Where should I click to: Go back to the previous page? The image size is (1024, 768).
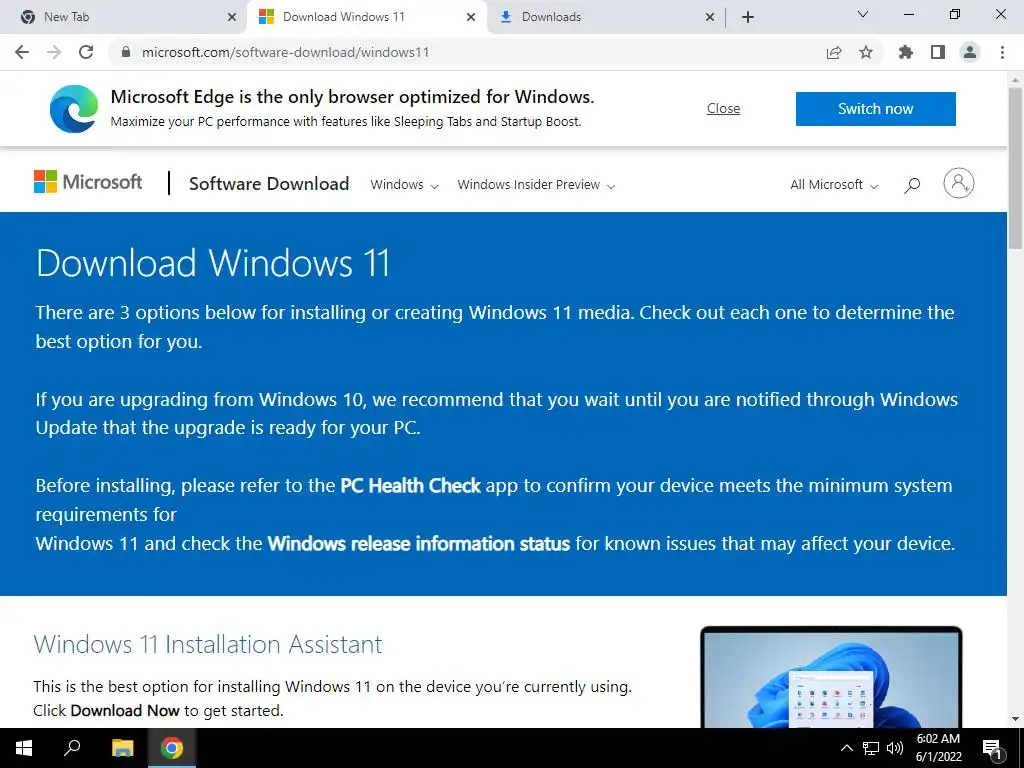coord(22,52)
